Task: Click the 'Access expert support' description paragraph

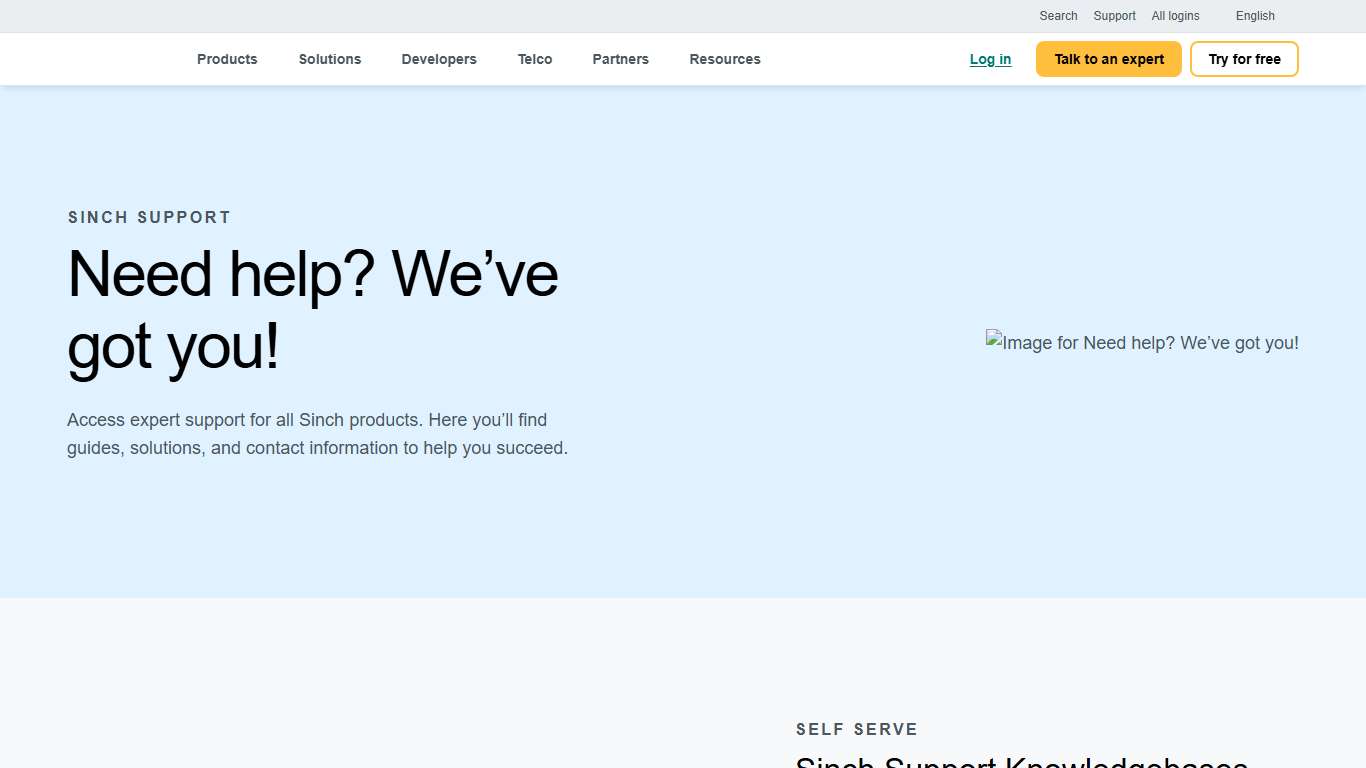Action: click(x=317, y=434)
